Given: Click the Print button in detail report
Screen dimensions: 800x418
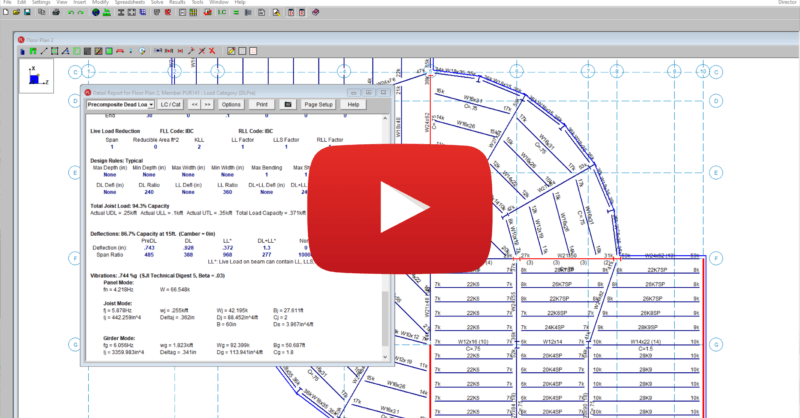Looking at the screenshot, I should tap(261, 103).
